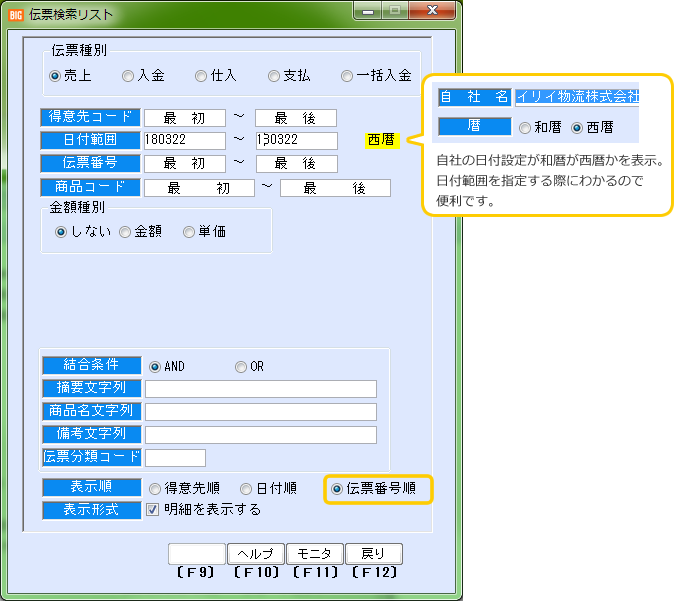The image size is (680, 601).
Task: Click the blank F9 button
Action: (x=197, y=554)
